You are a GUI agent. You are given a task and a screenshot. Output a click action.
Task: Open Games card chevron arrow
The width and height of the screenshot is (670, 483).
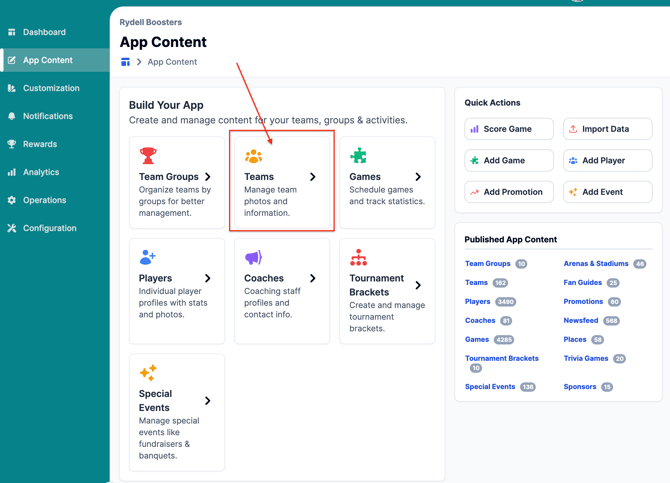(x=418, y=177)
